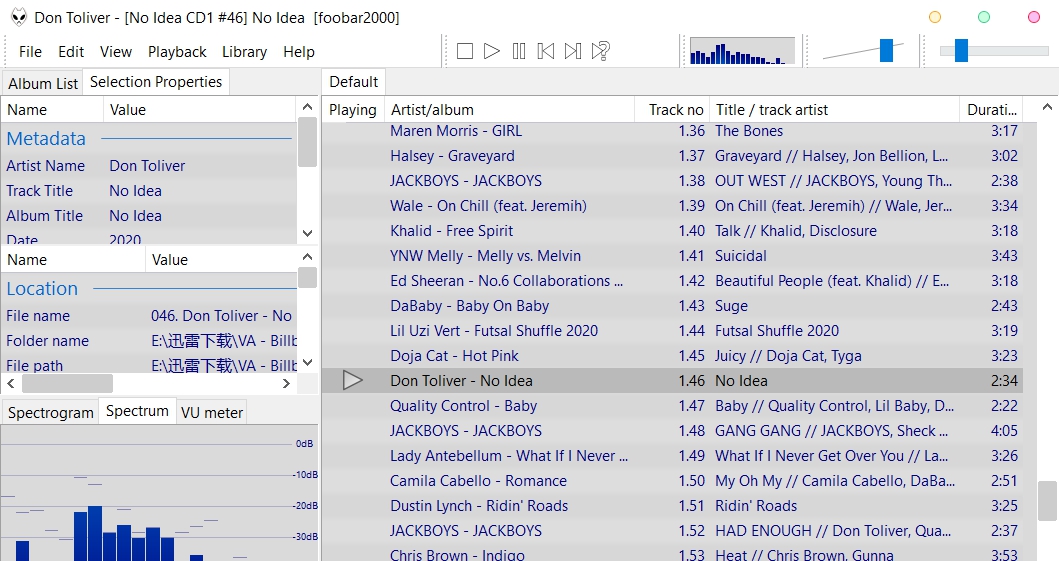Image resolution: width=1059 pixels, height=561 pixels.
Task: Select the GANG GANG track row
Action: (672, 431)
